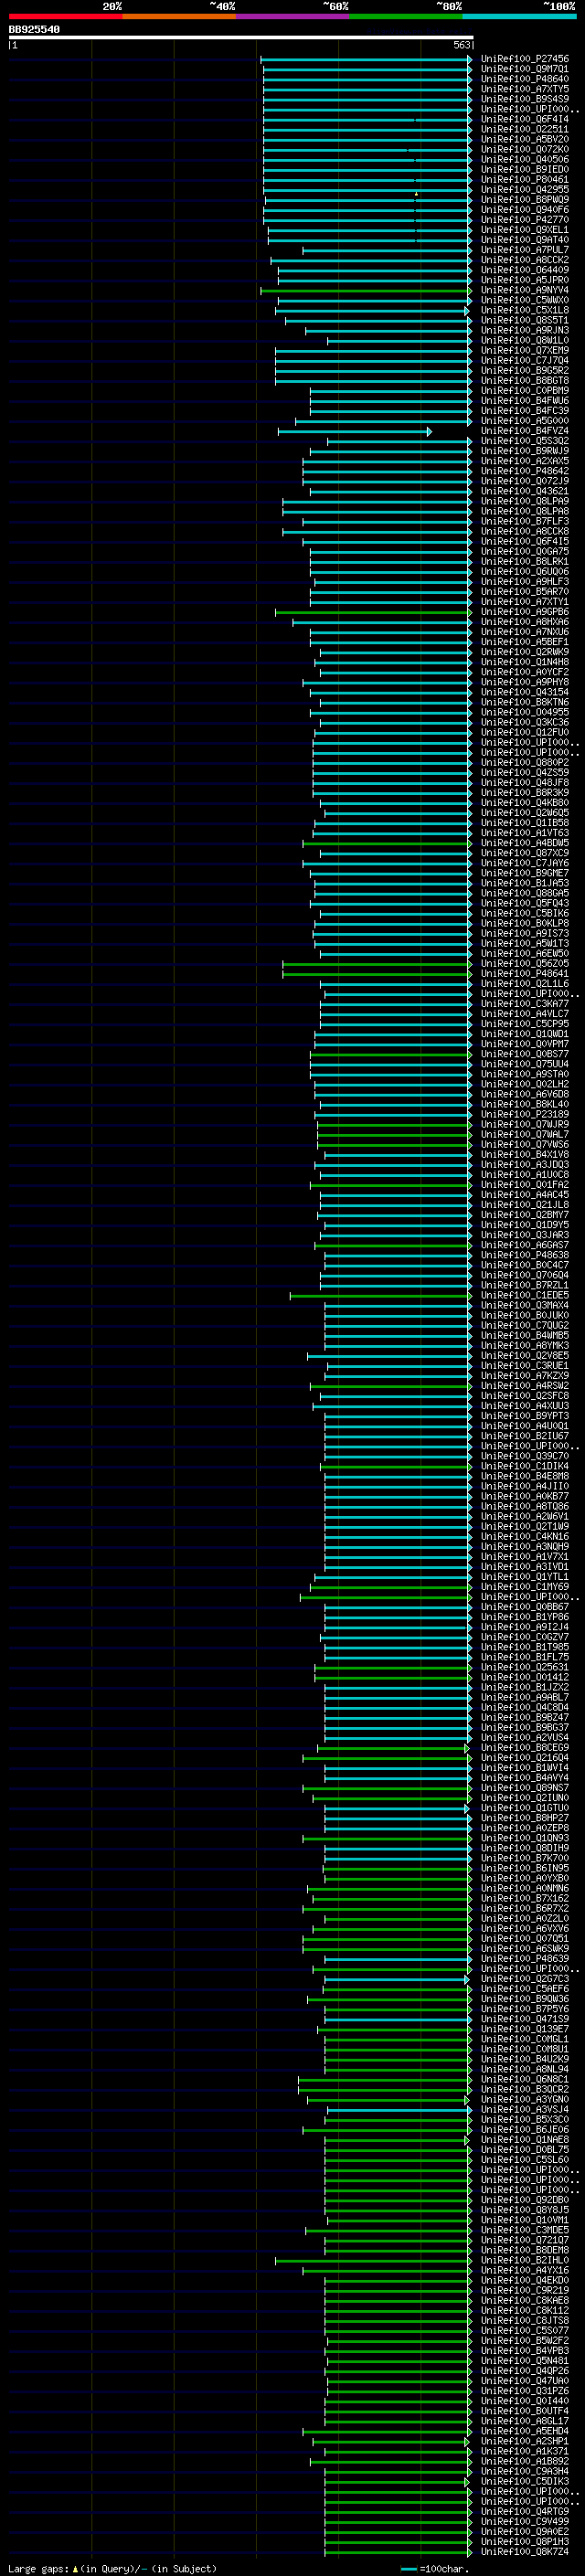Select hit label UniRef100_Q42955
Viewport: 585px width, 2576px height.
525,190
